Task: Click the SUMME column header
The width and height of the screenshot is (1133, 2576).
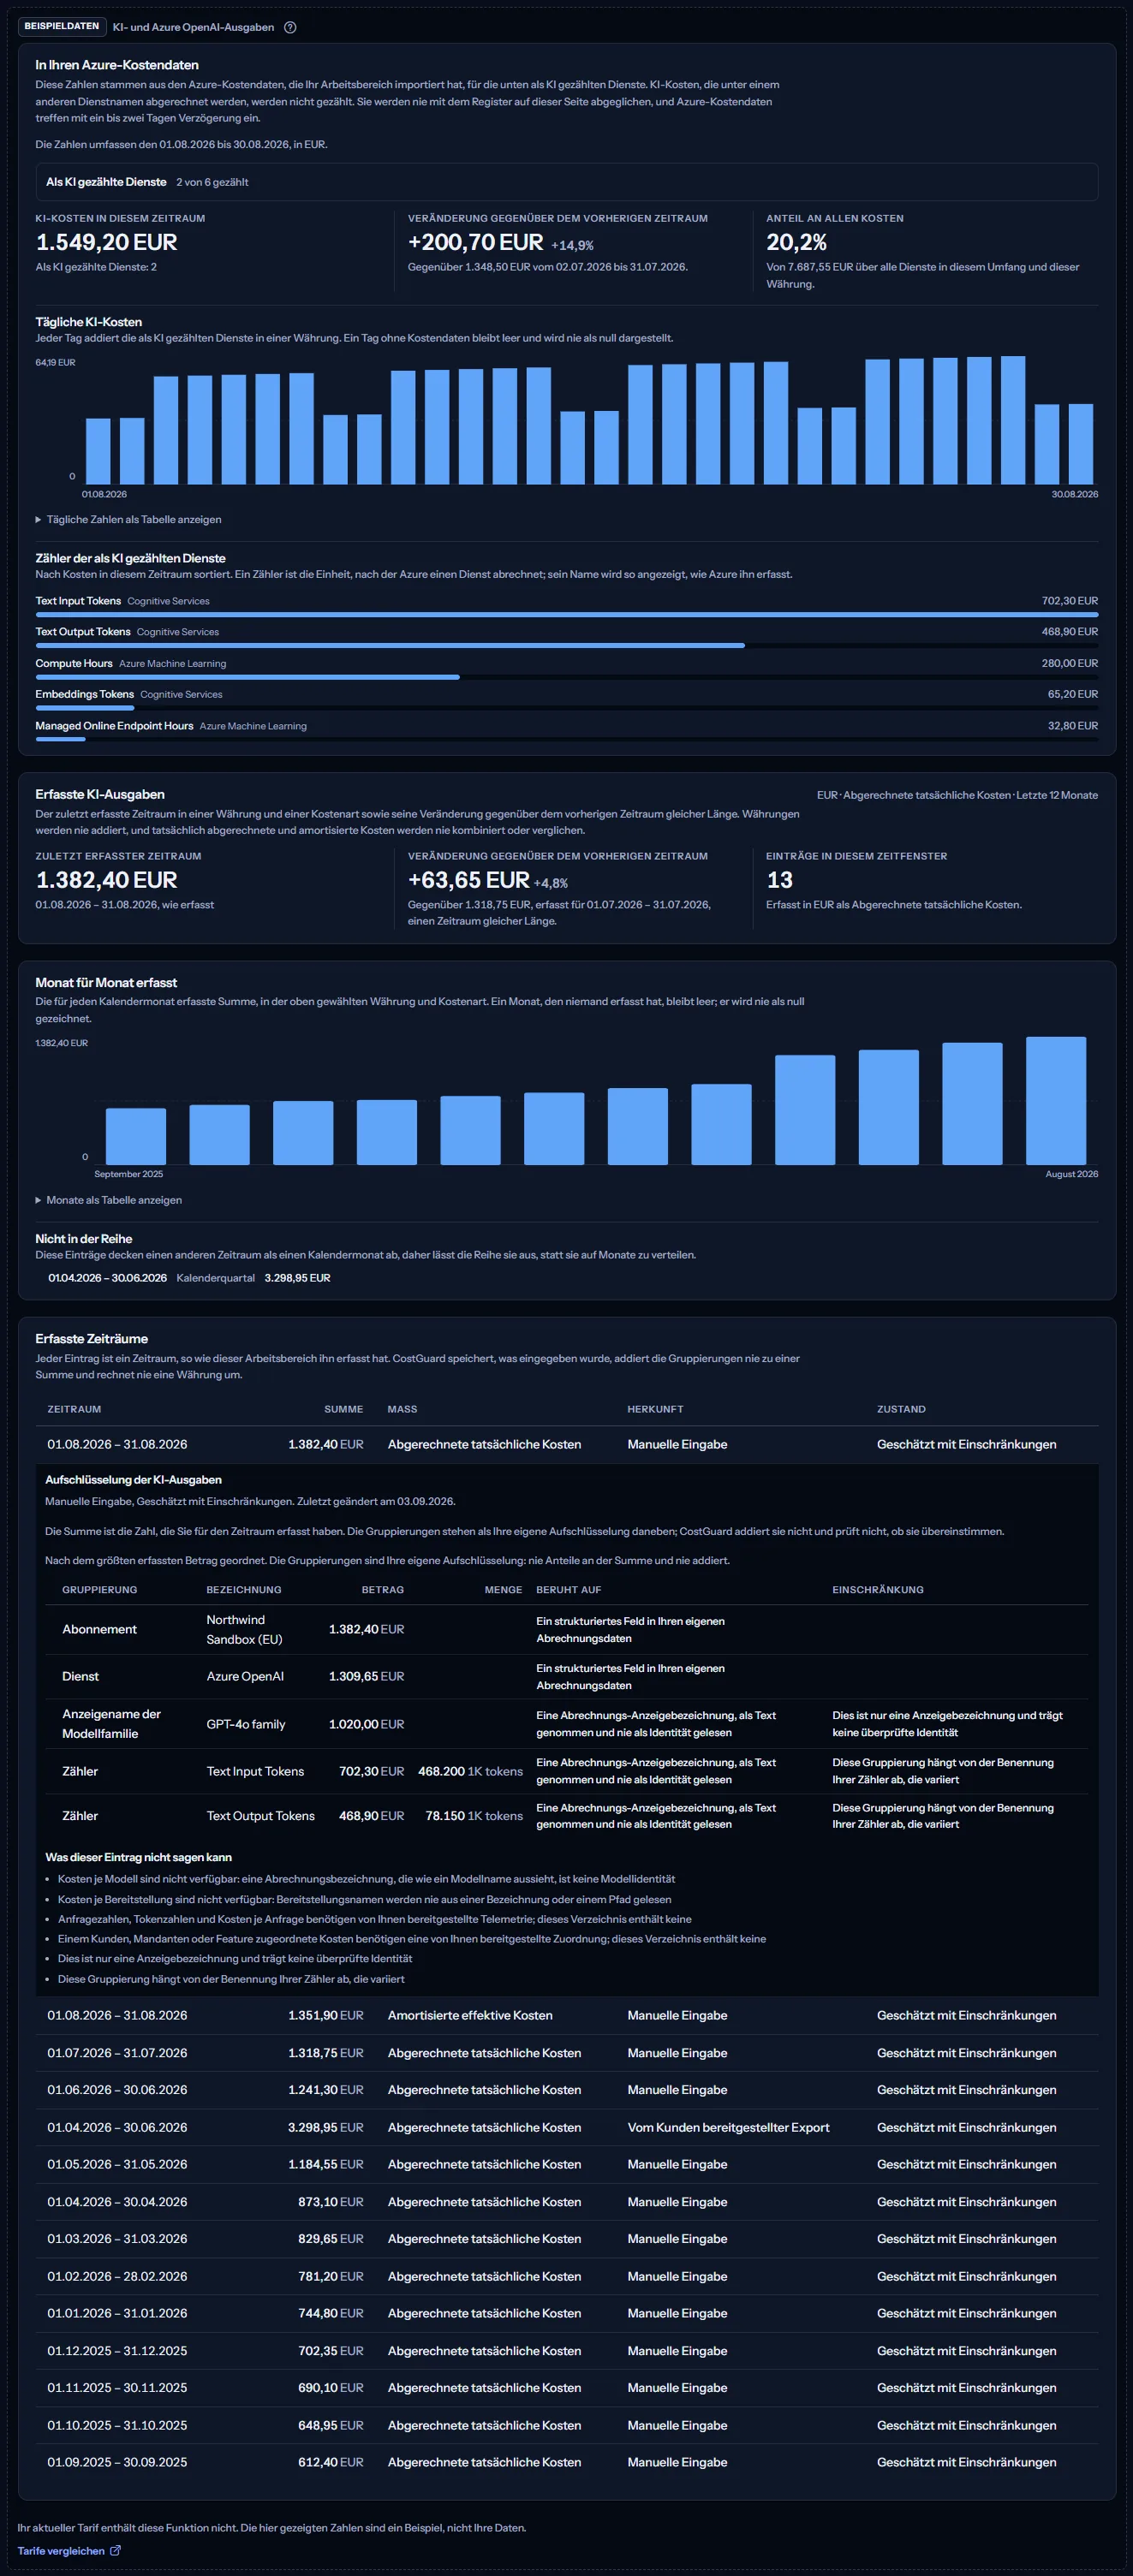Action: coord(344,1409)
